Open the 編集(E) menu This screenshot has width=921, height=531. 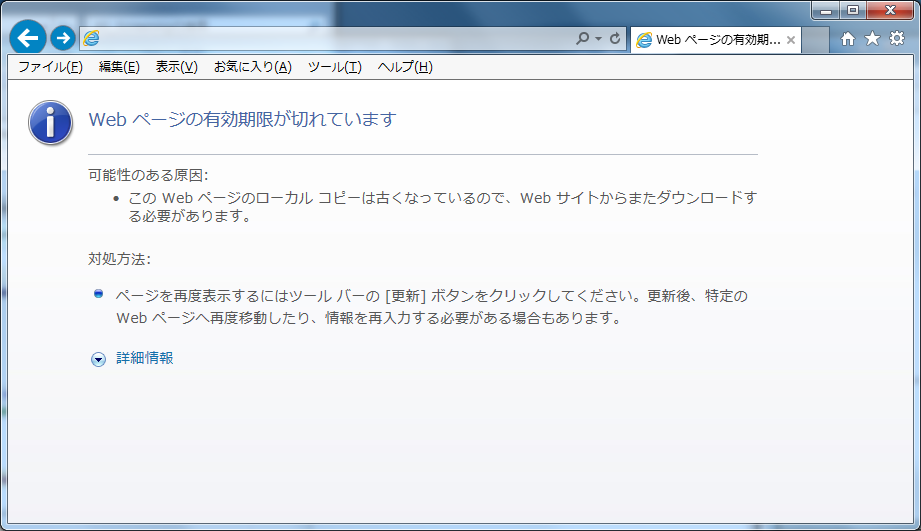pos(119,67)
